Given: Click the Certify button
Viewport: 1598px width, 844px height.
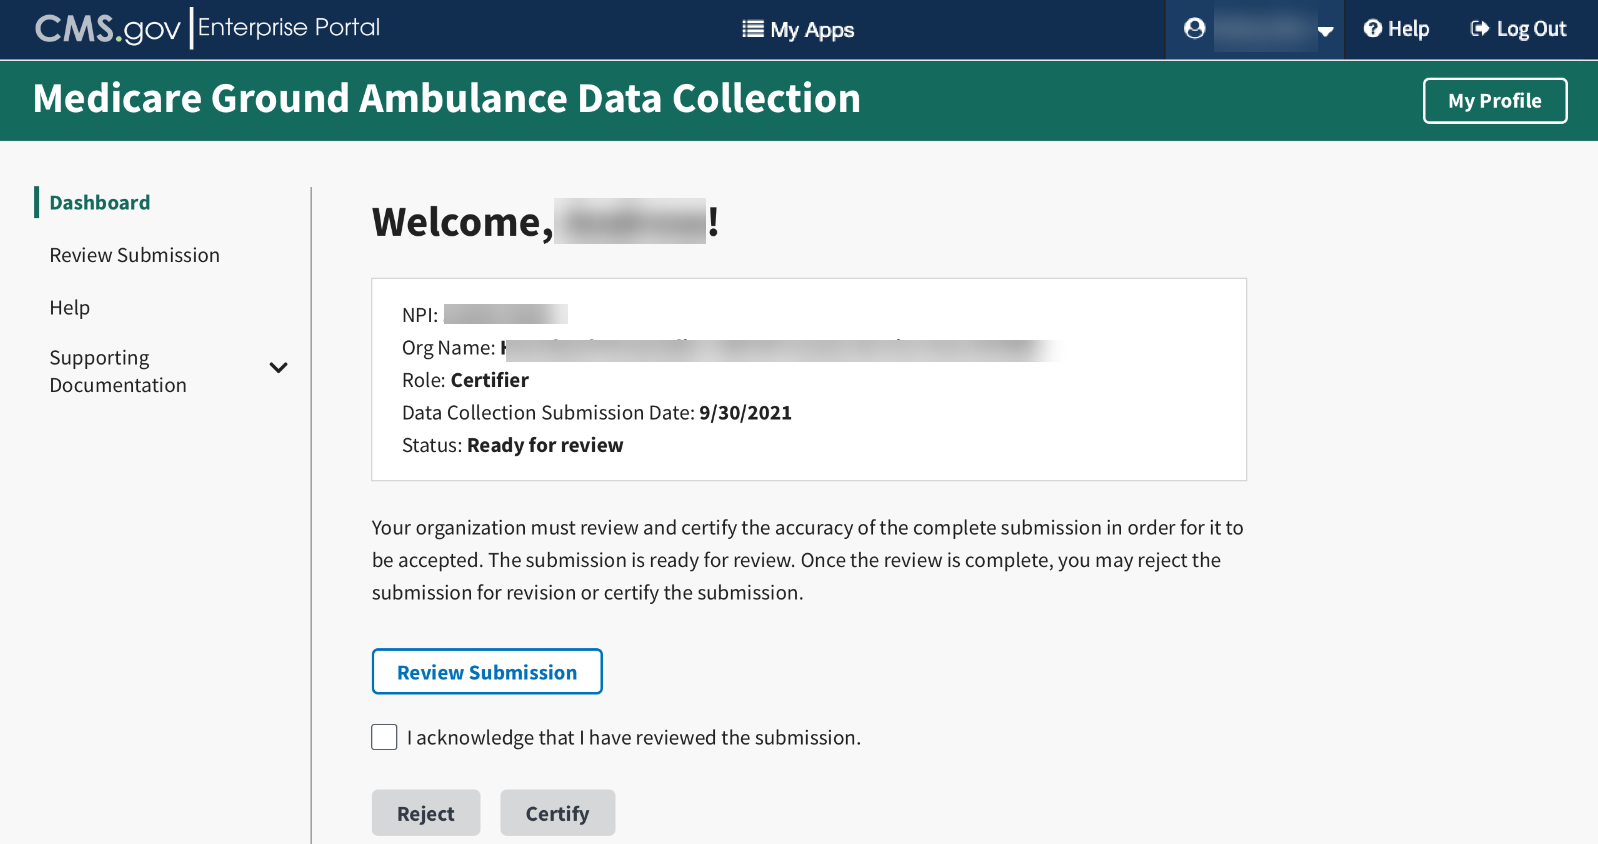Looking at the screenshot, I should pos(557,813).
